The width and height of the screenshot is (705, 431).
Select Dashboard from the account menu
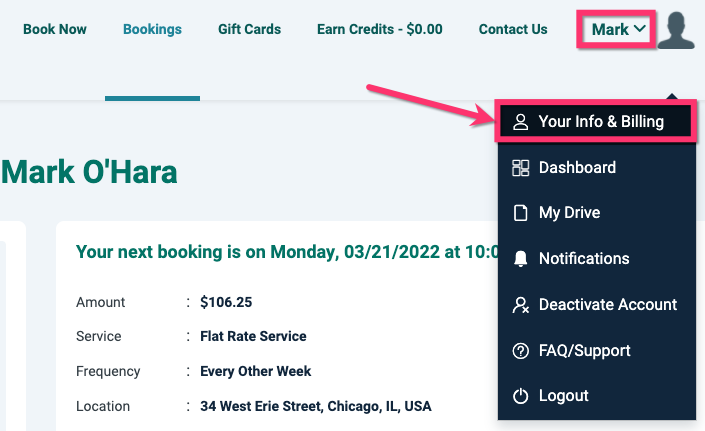[x=577, y=168]
